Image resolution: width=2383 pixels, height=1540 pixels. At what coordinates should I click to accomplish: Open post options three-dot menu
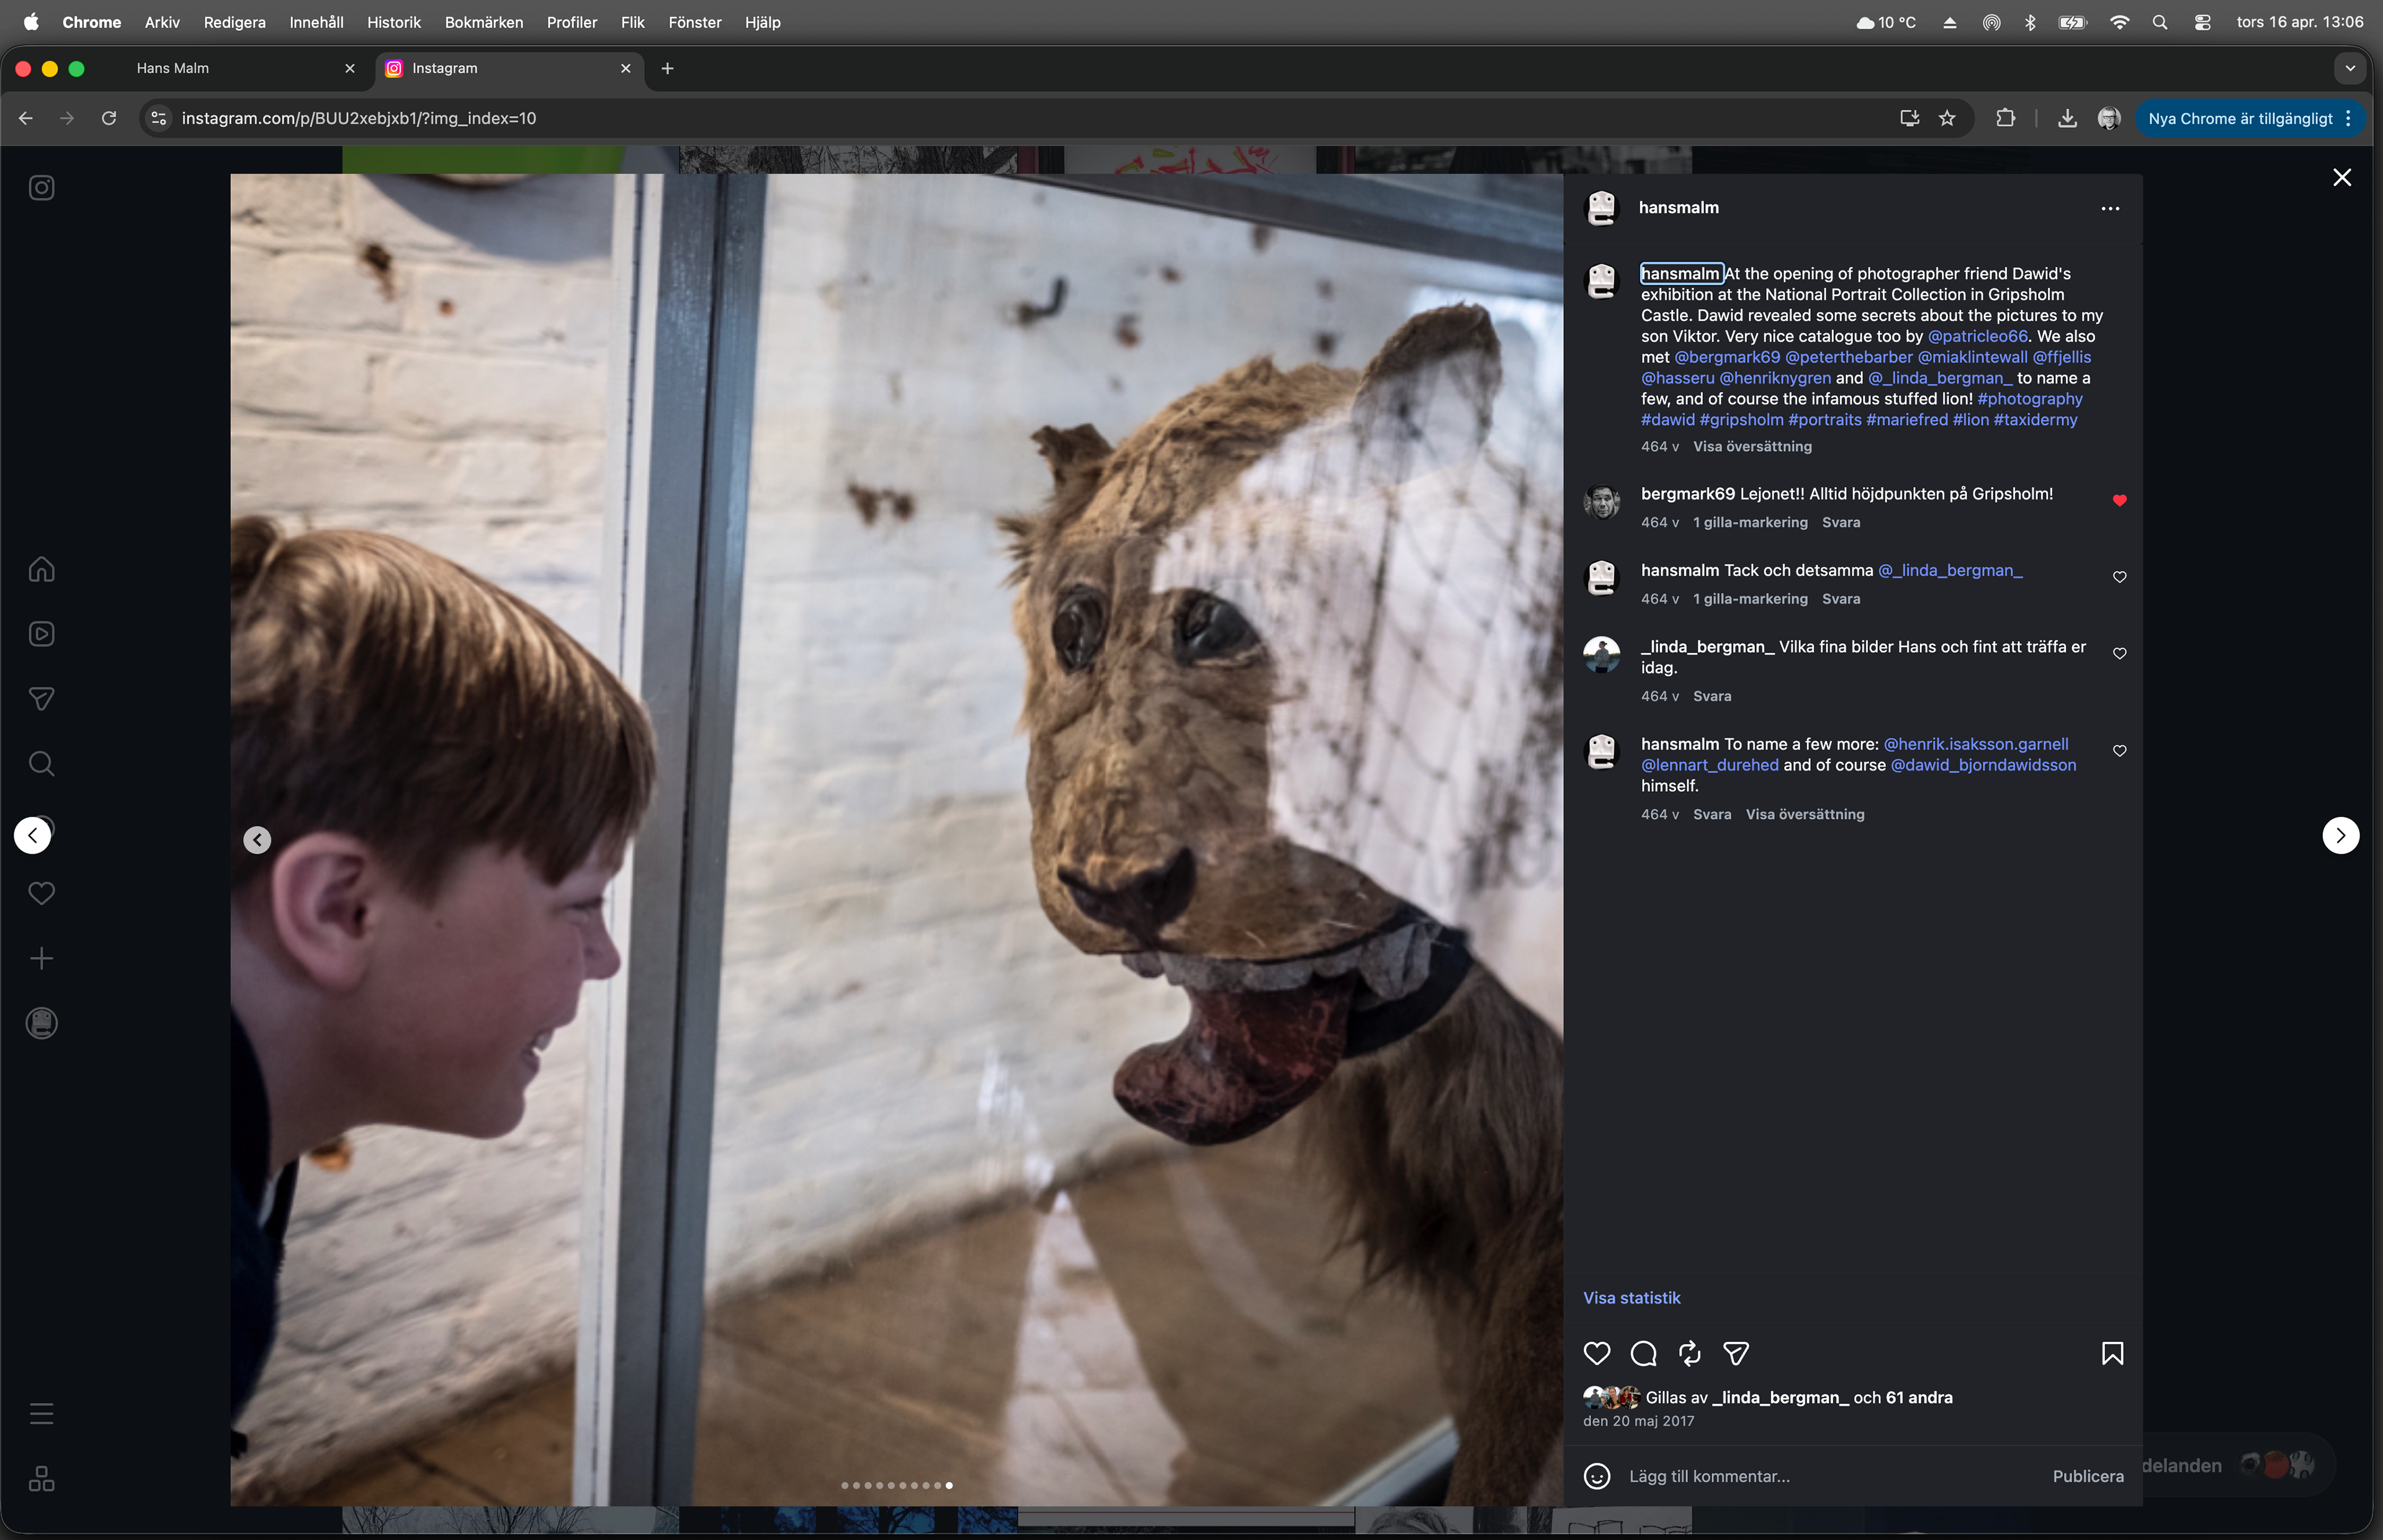[x=2110, y=208]
